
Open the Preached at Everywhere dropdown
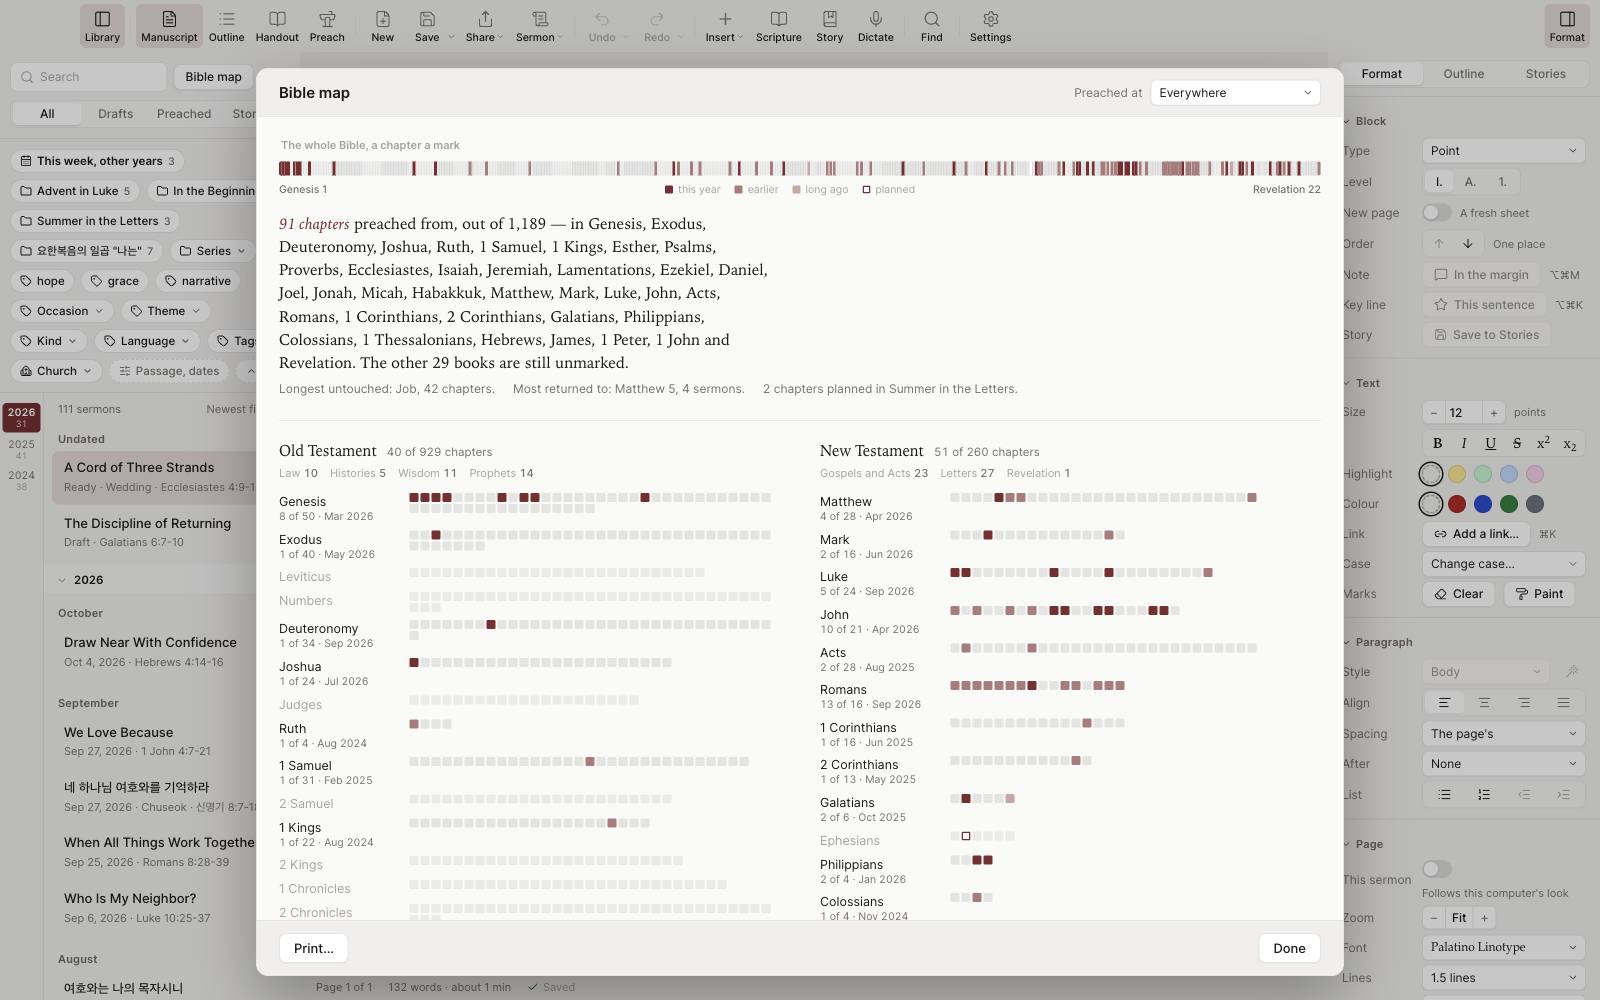[1235, 93]
